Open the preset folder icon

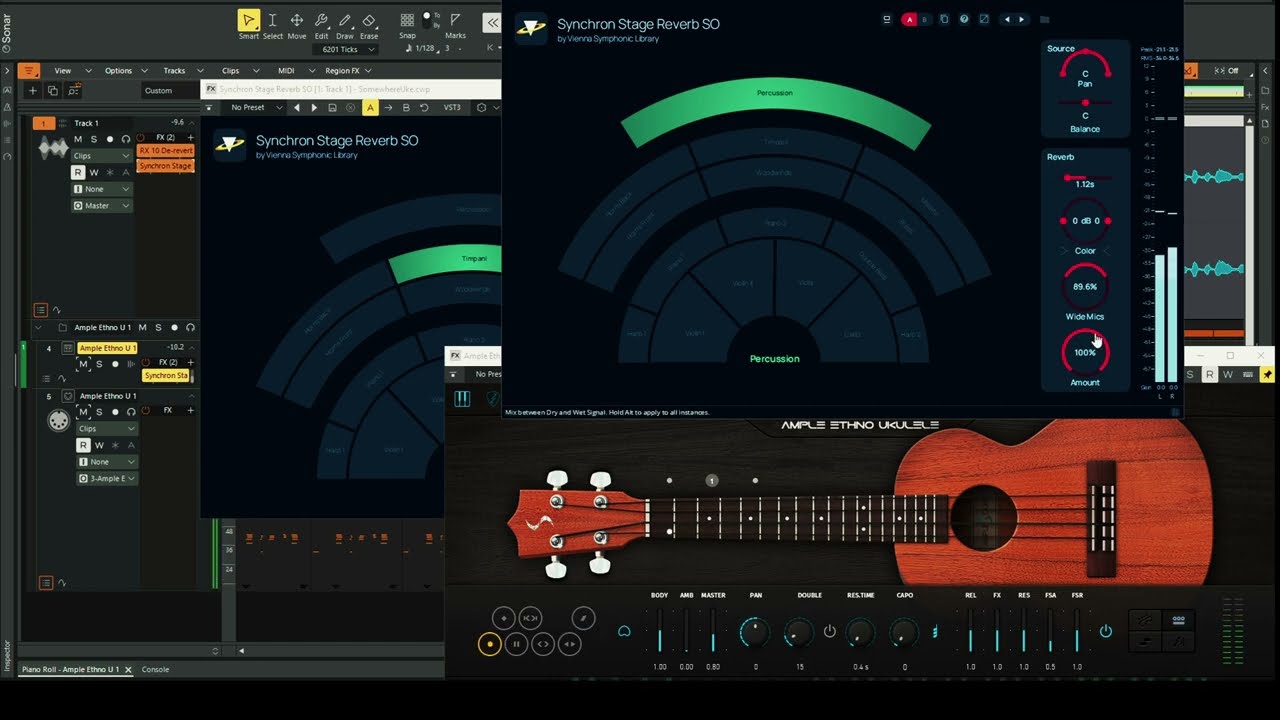pyautogui.click(x=1044, y=19)
